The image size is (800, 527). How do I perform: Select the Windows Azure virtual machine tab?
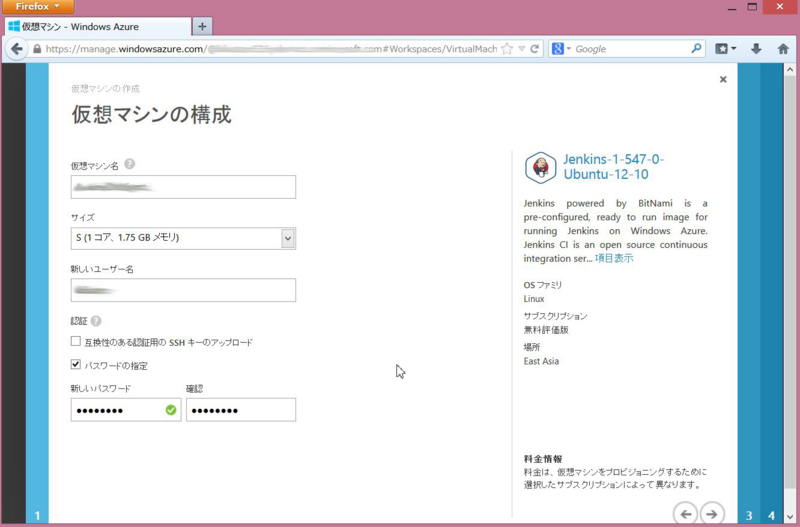click(98, 27)
